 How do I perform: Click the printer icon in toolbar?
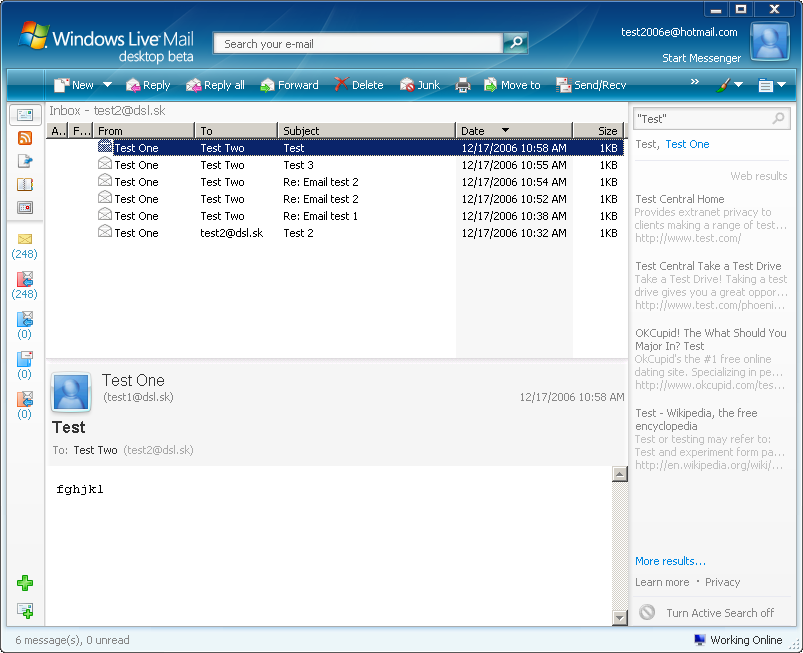pos(462,85)
